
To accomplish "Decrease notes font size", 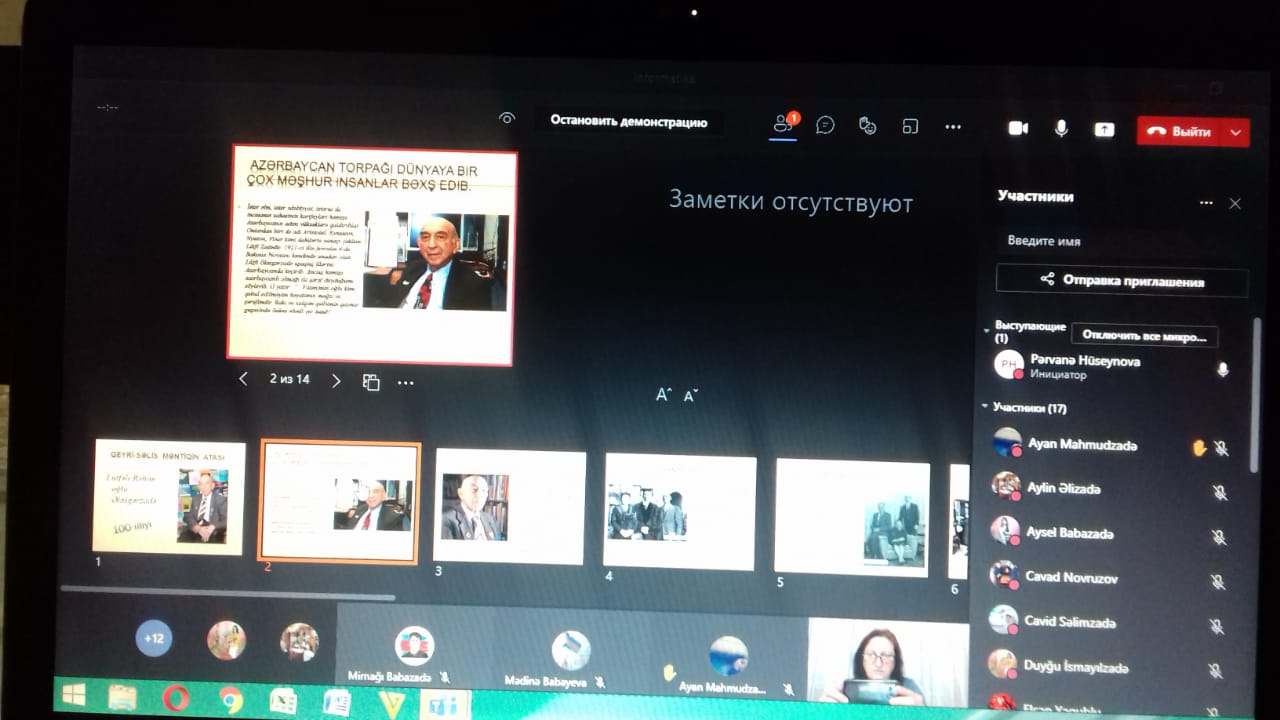I will point(690,396).
